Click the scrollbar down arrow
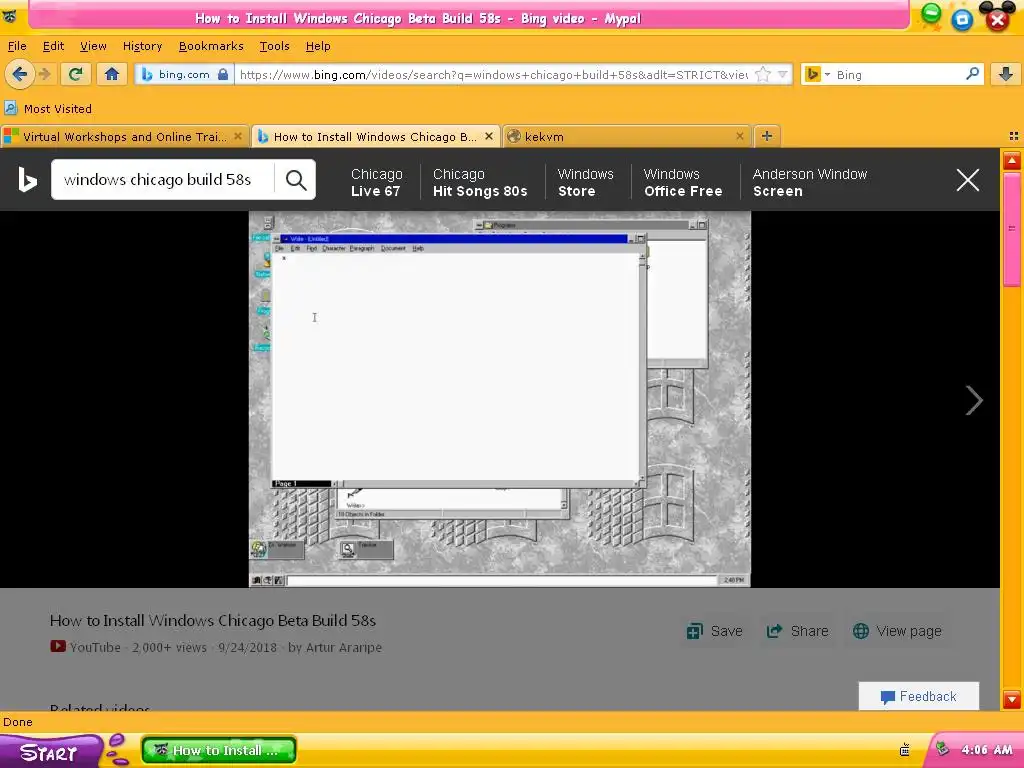 click(x=1012, y=699)
